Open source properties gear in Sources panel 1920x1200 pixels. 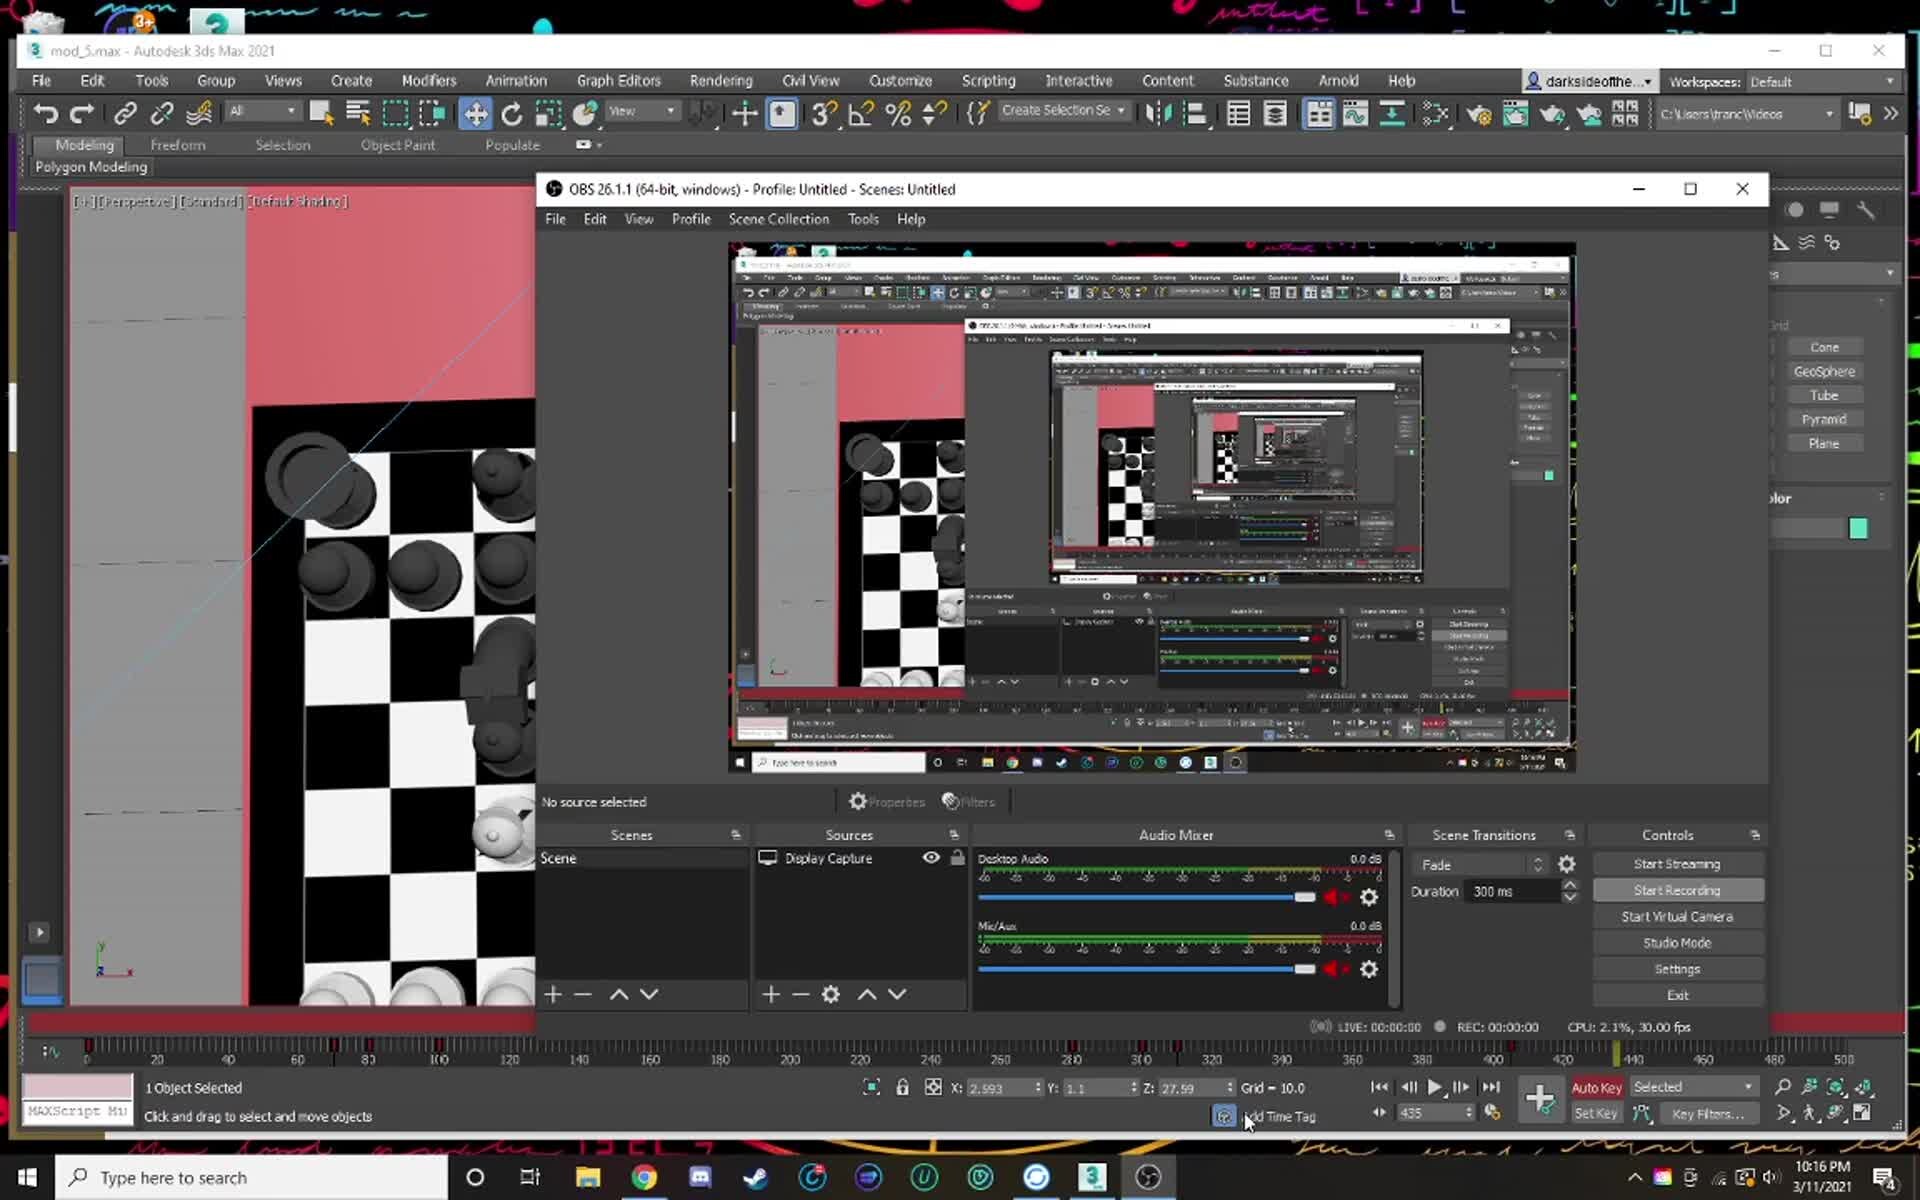pyautogui.click(x=830, y=994)
